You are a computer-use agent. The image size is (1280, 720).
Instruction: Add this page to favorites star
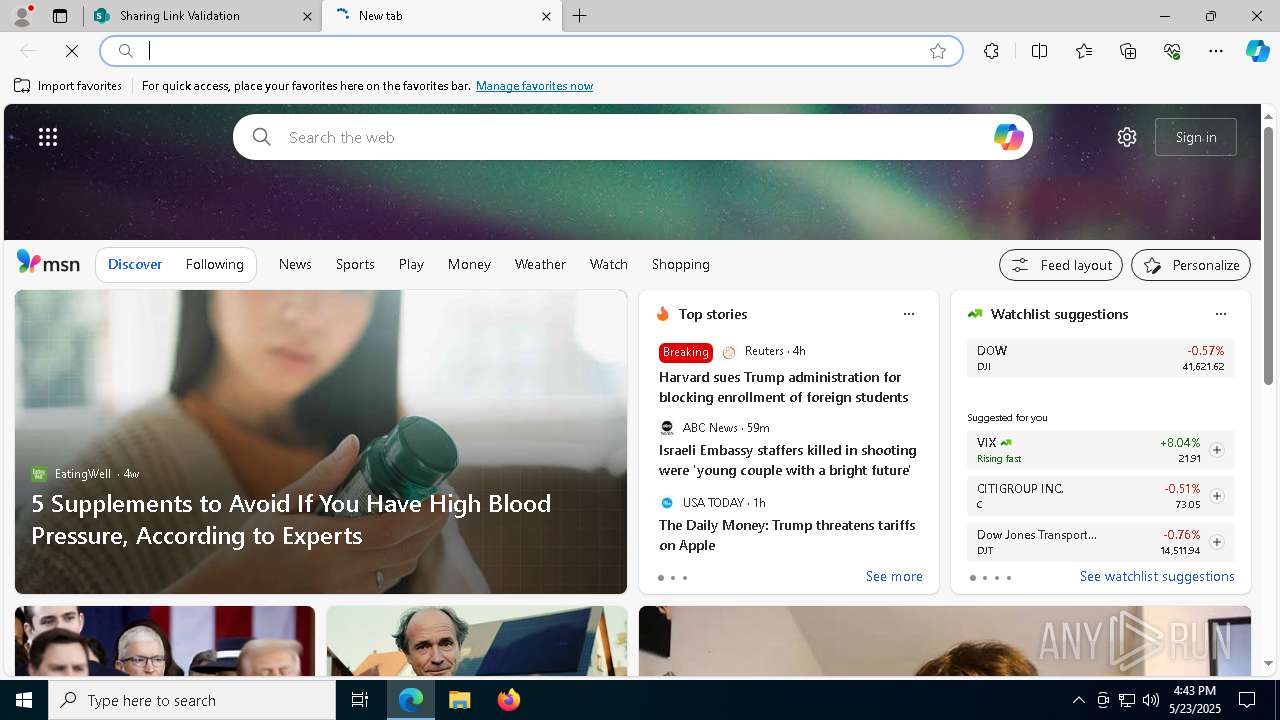[938, 51]
